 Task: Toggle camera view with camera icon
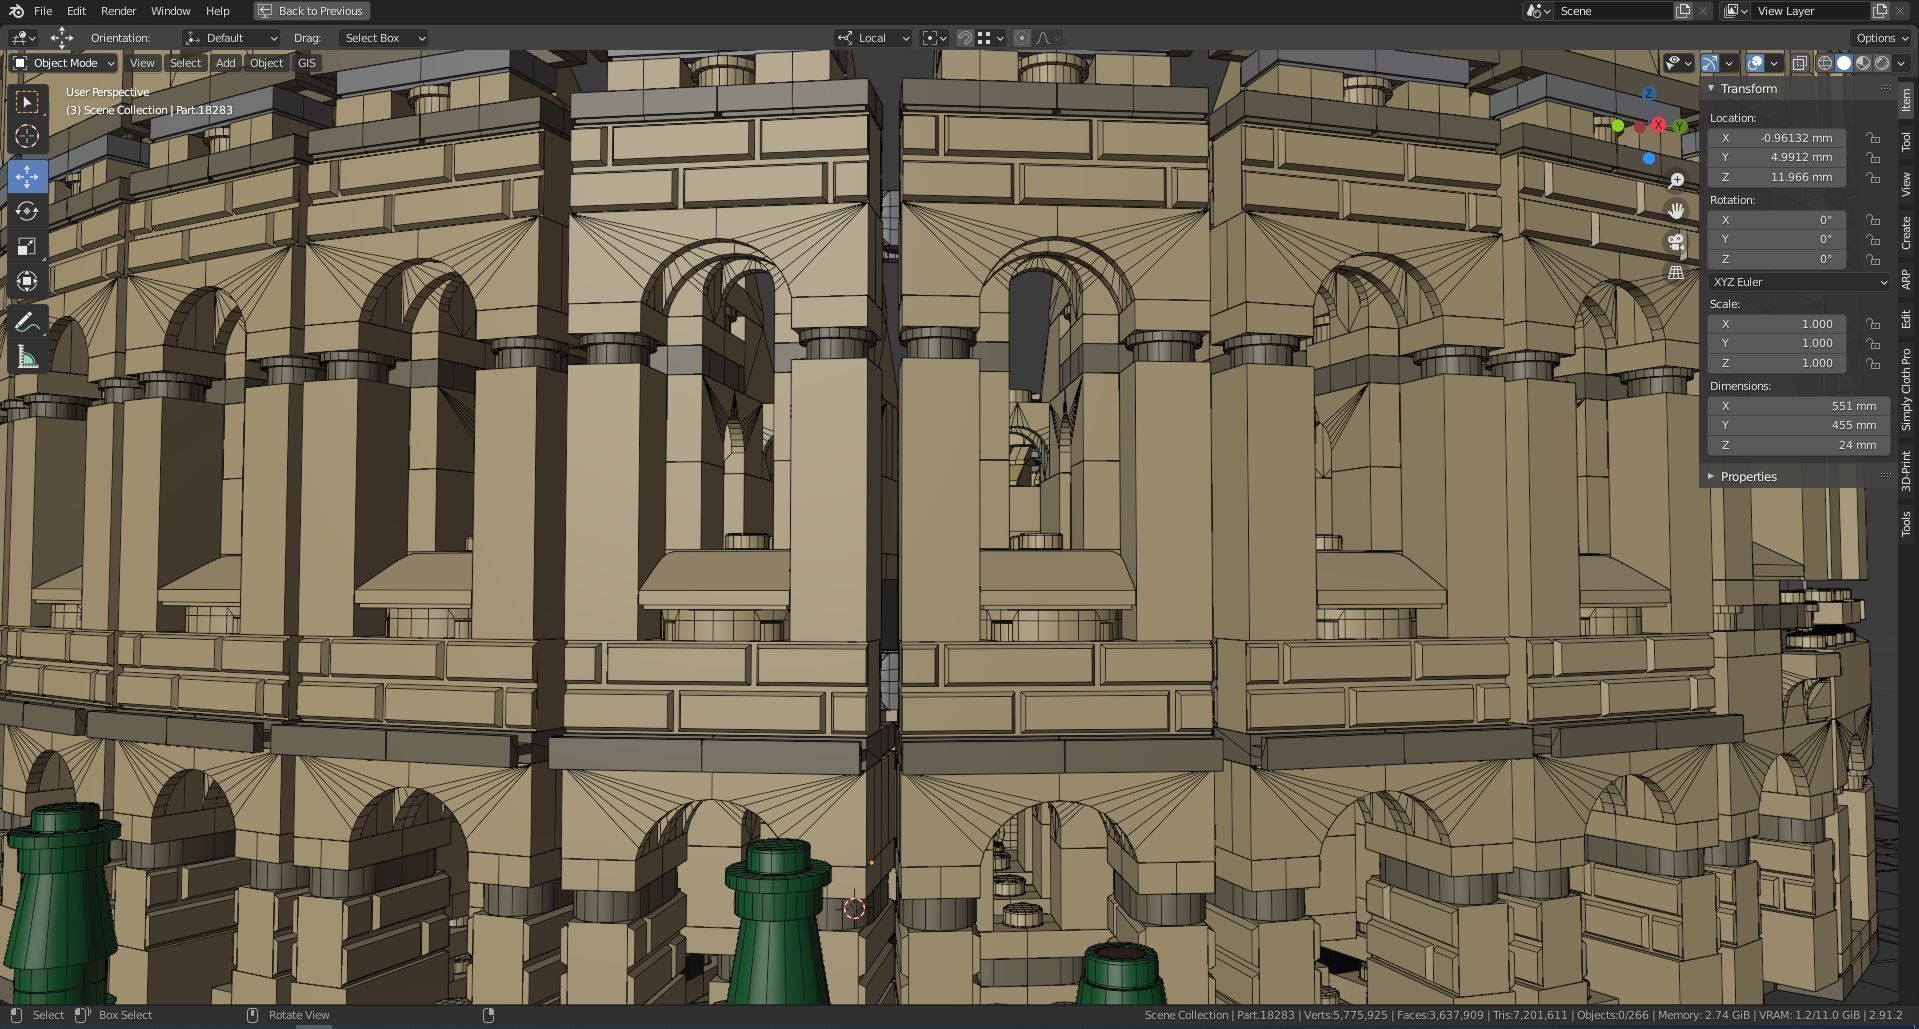coord(1676,242)
